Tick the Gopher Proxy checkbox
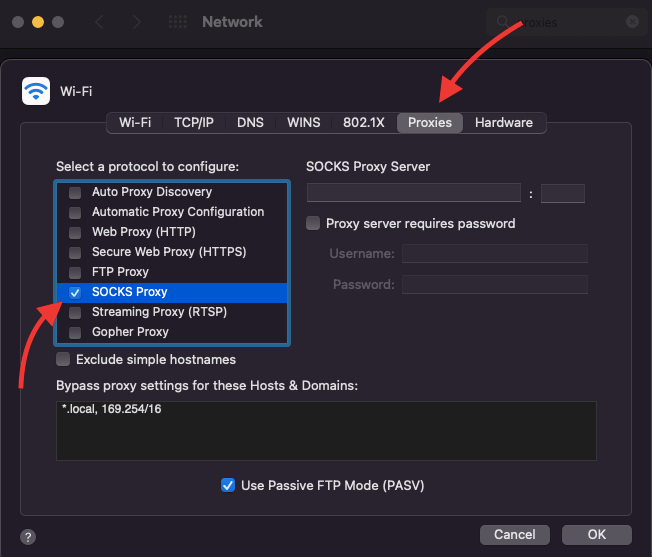652x557 pixels. pos(75,333)
